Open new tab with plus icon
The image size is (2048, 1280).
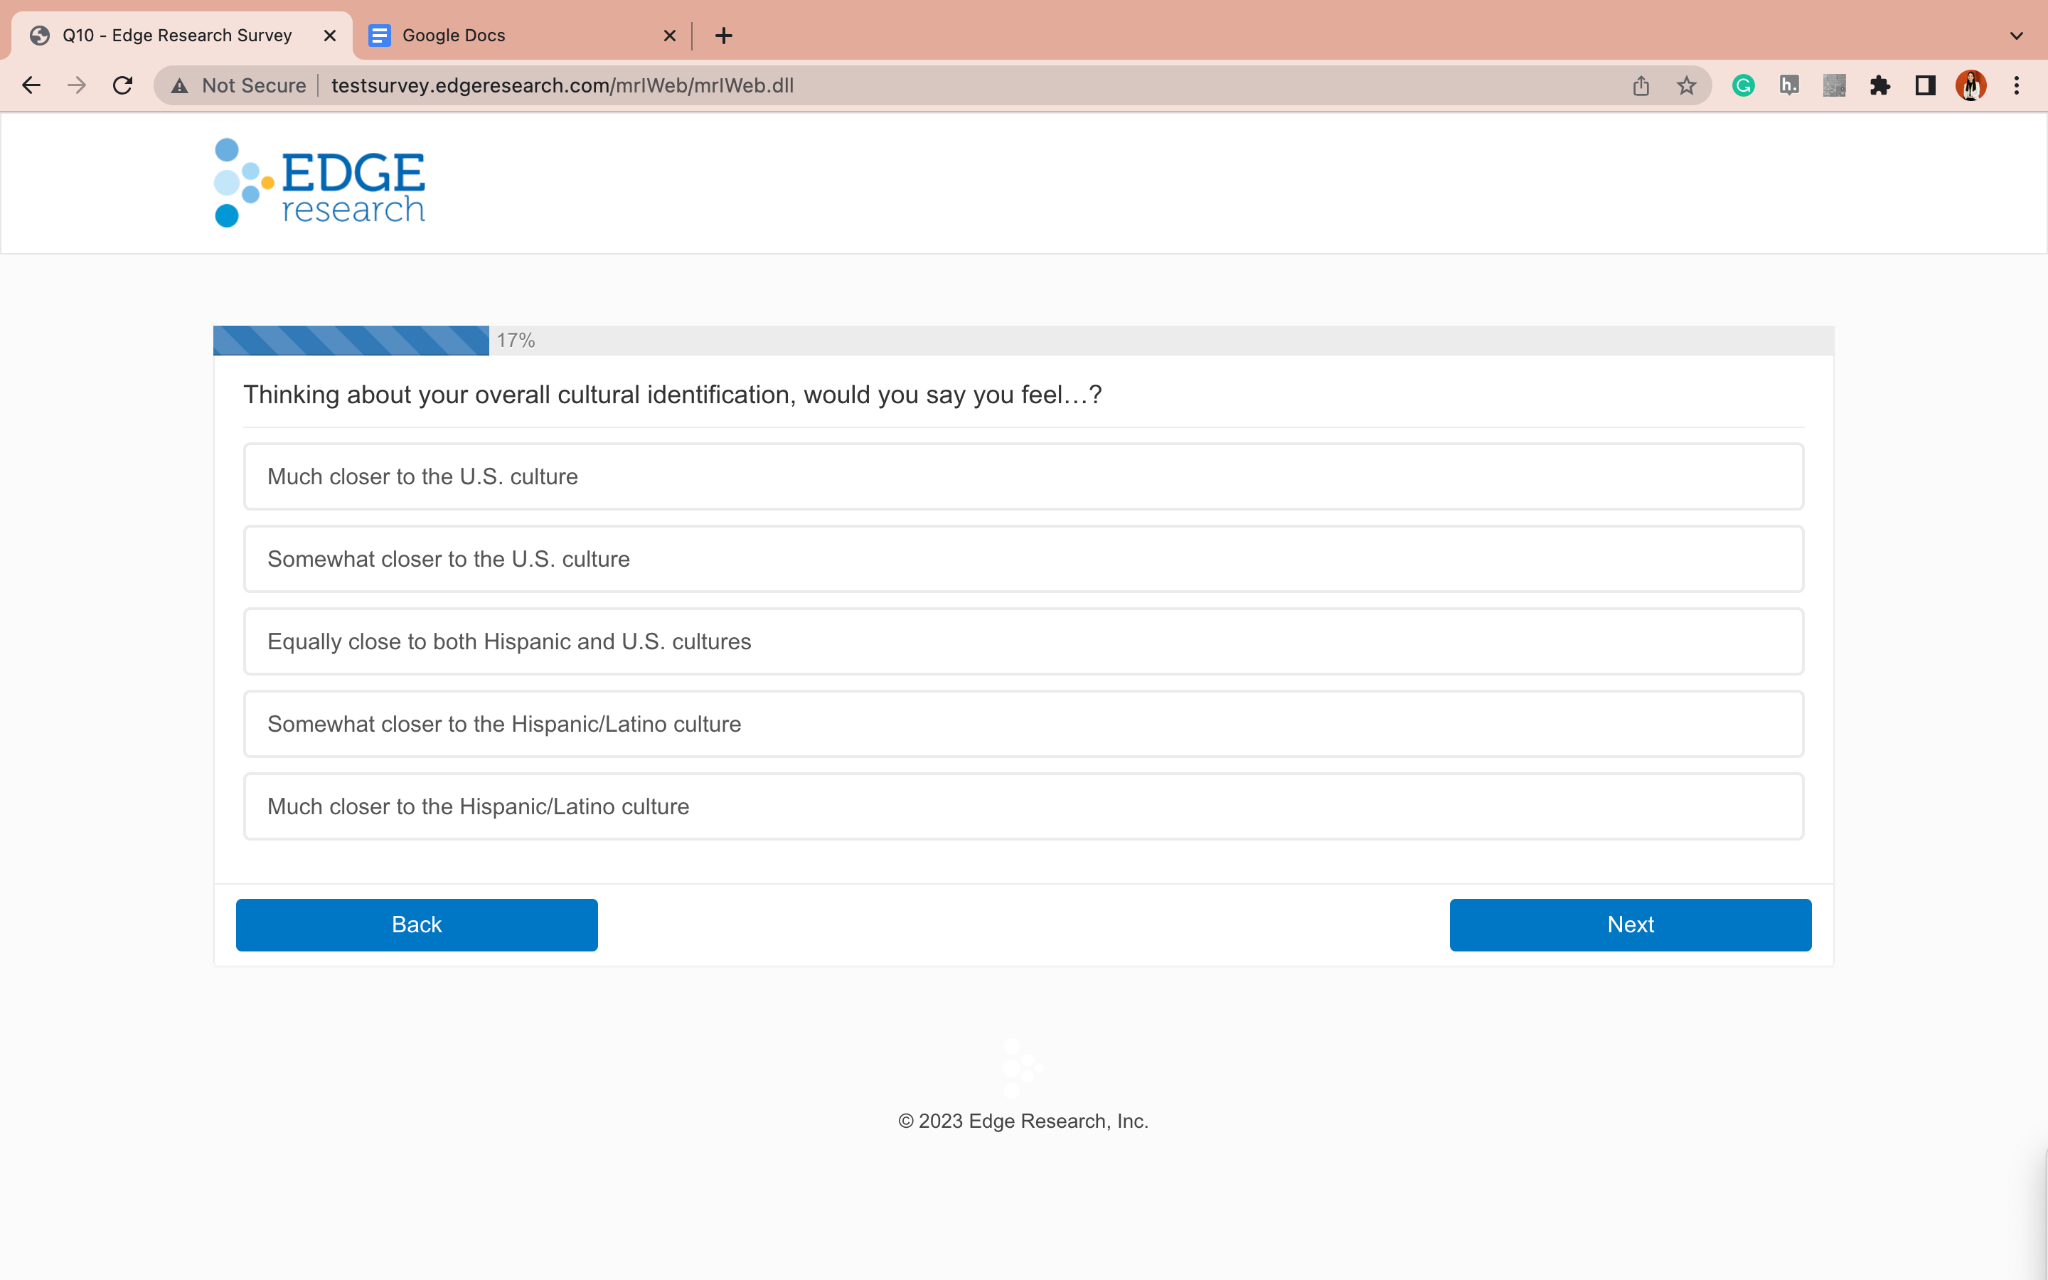click(724, 36)
